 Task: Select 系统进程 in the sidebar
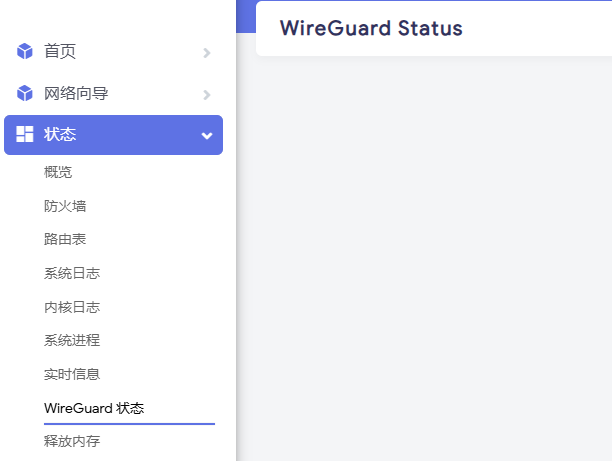click(x=72, y=340)
